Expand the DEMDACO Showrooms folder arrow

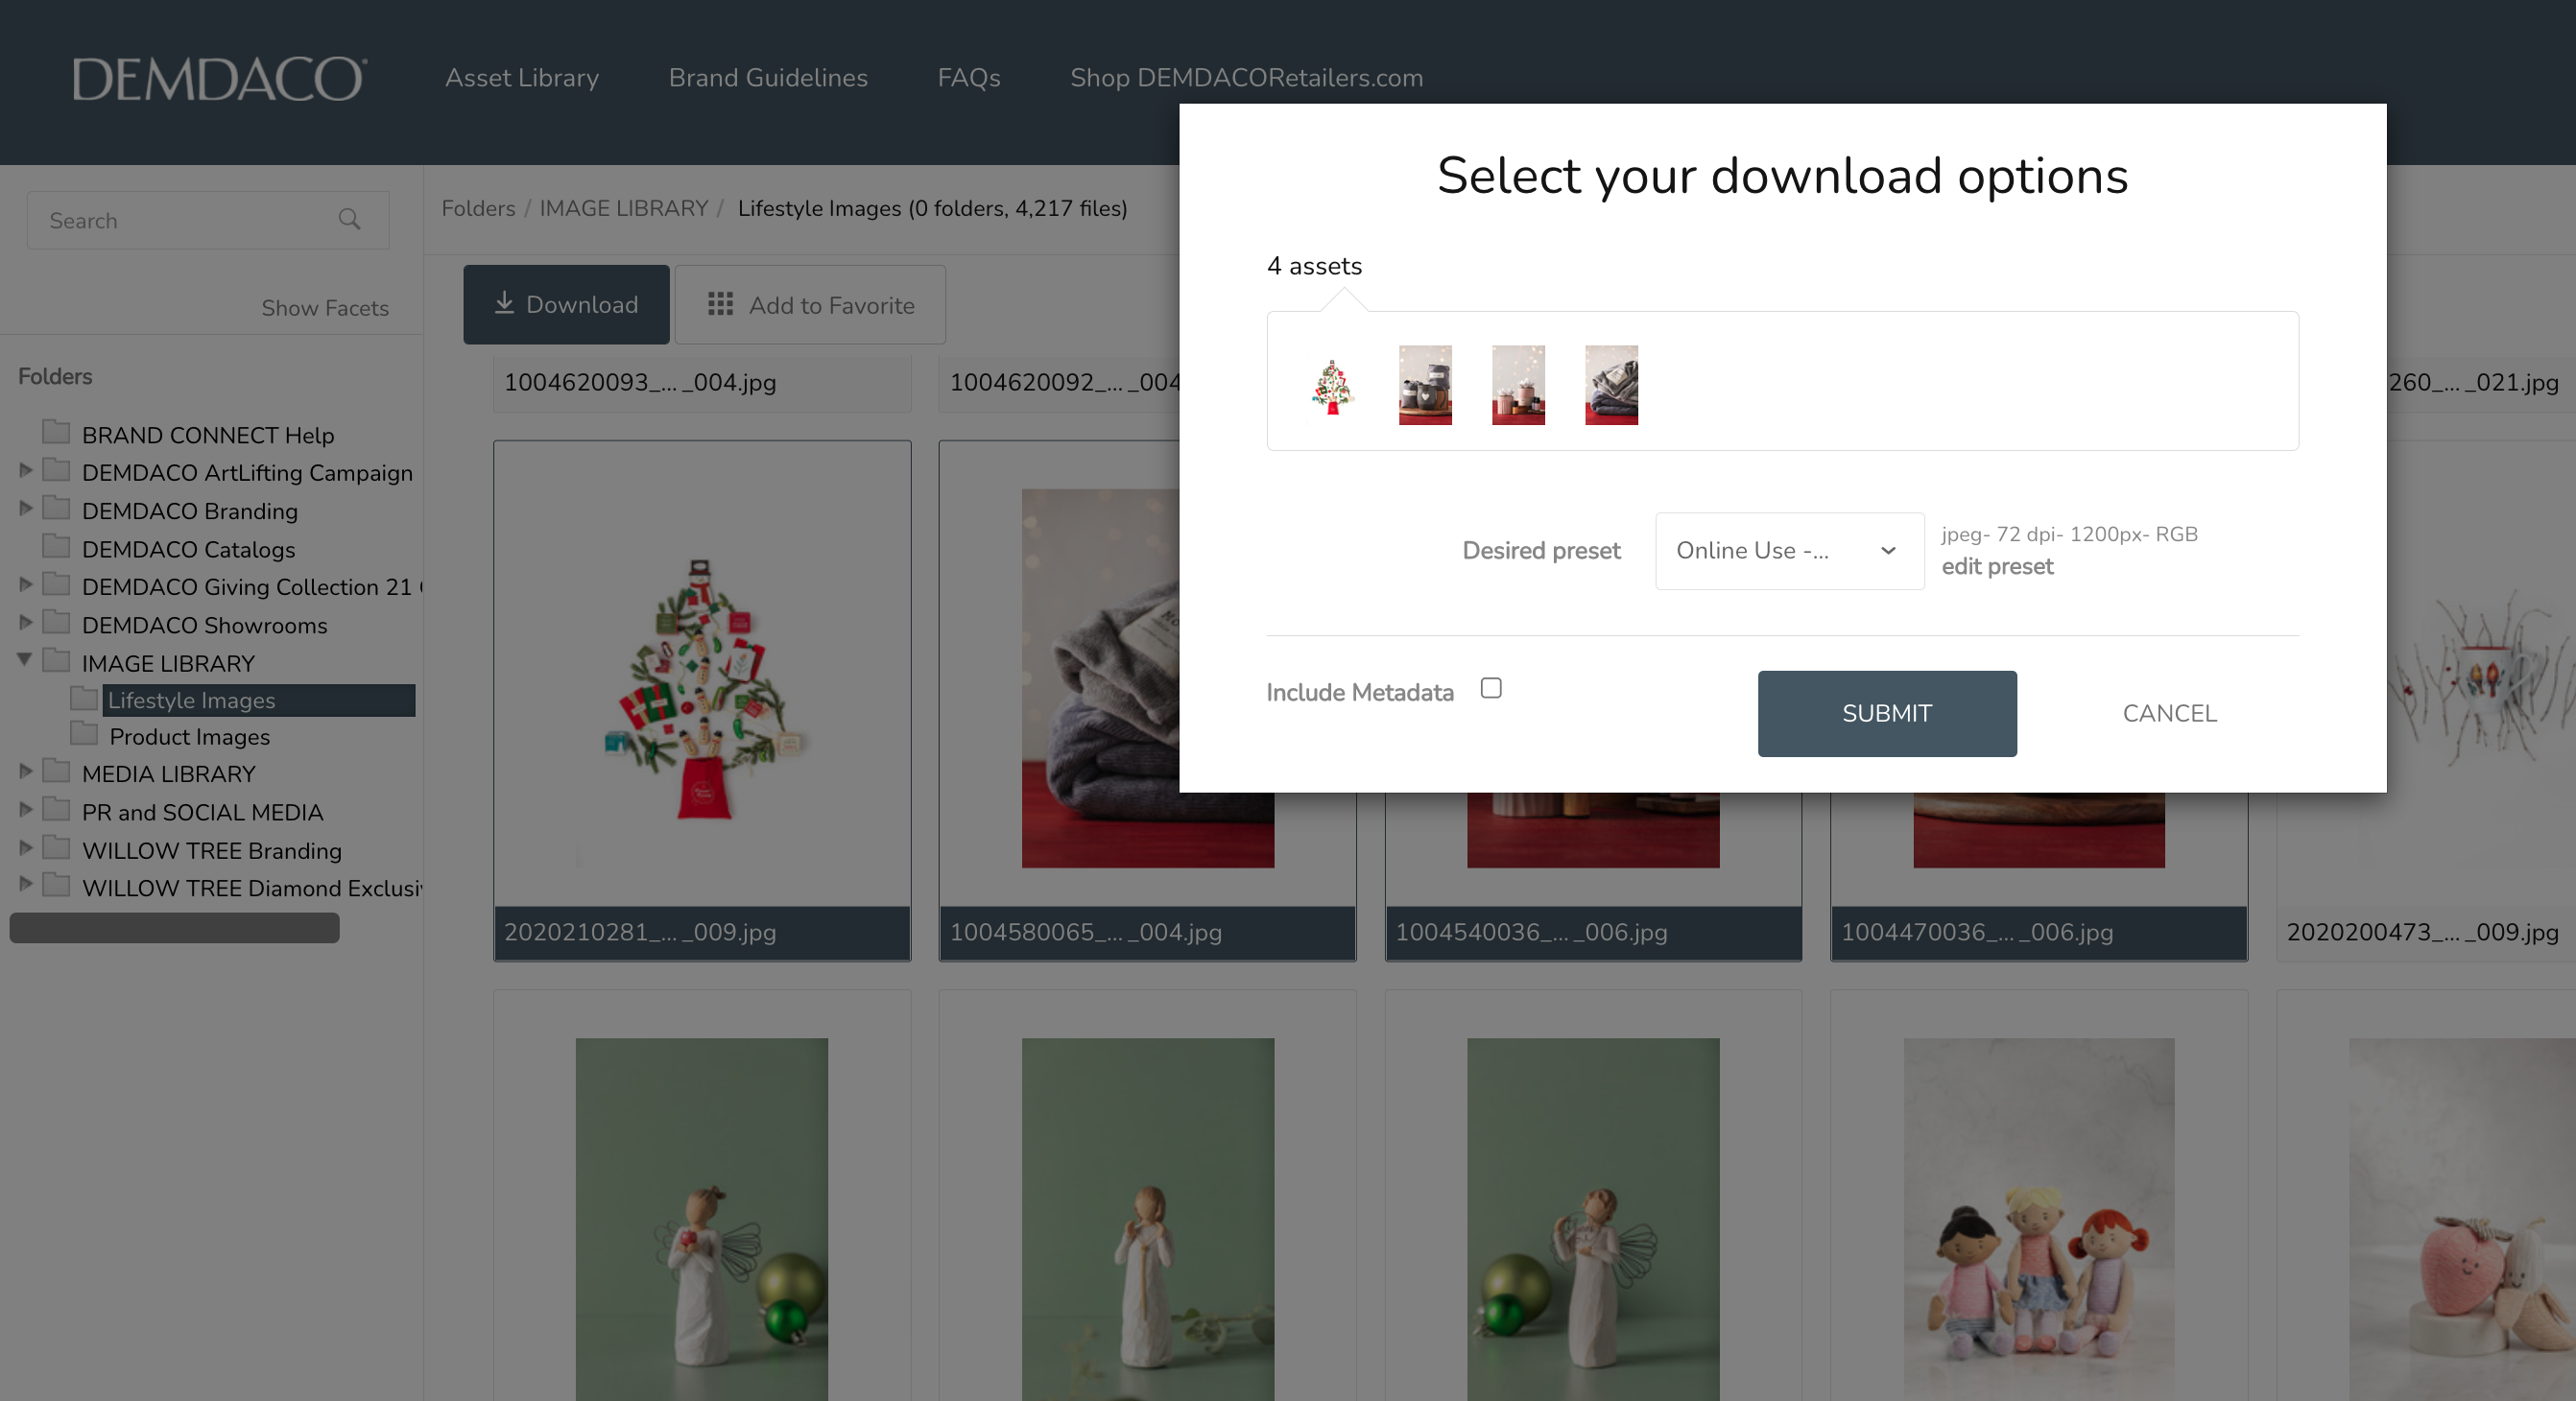click(x=26, y=622)
